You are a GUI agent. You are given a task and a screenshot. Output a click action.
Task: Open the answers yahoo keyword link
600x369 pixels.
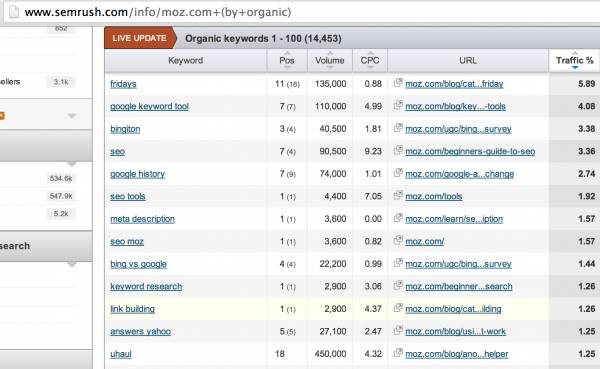click(x=140, y=331)
